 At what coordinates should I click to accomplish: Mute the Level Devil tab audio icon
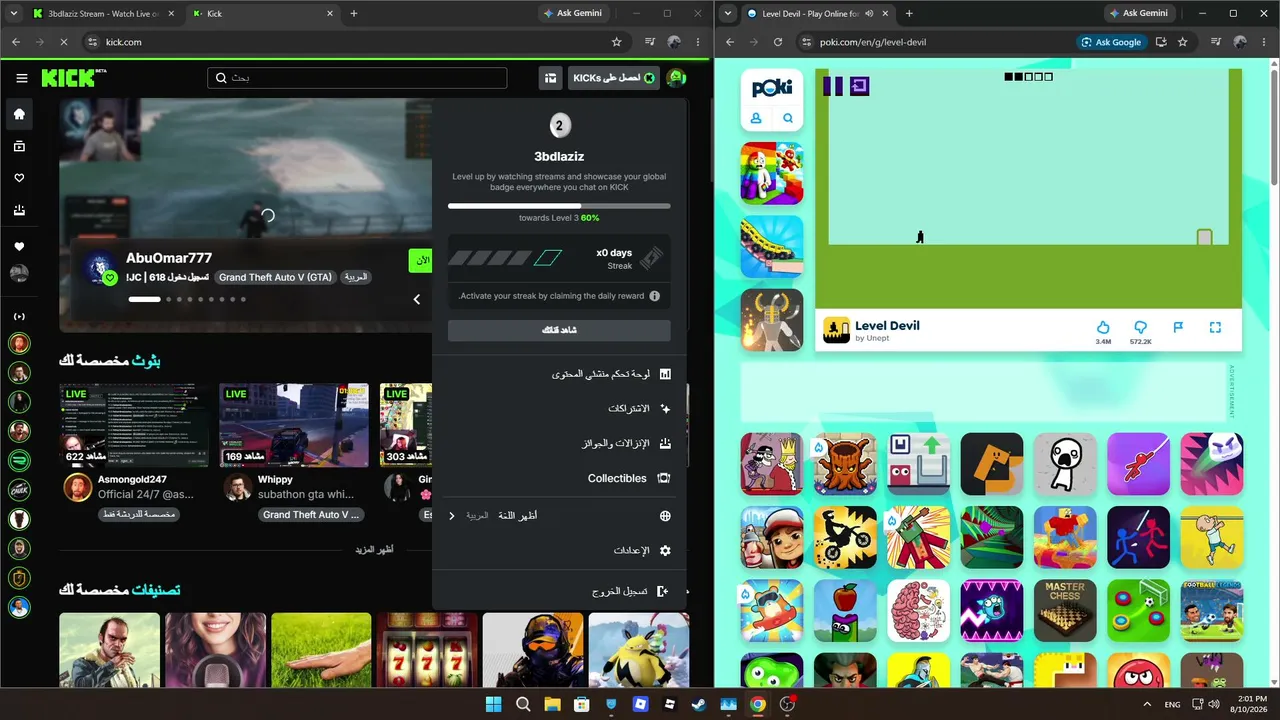(869, 14)
